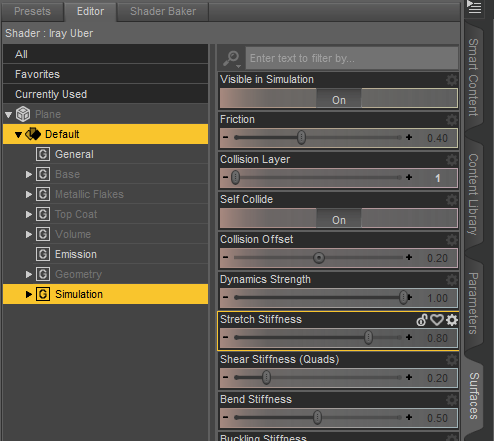Screen dimensions: 494x441
Task: Click the Shear Stiffness value 0.20
Action: click(x=437, y=378)
